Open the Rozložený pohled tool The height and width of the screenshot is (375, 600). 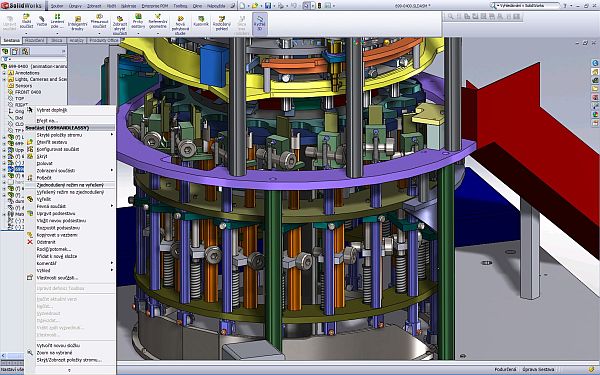(x=222, y=23)
